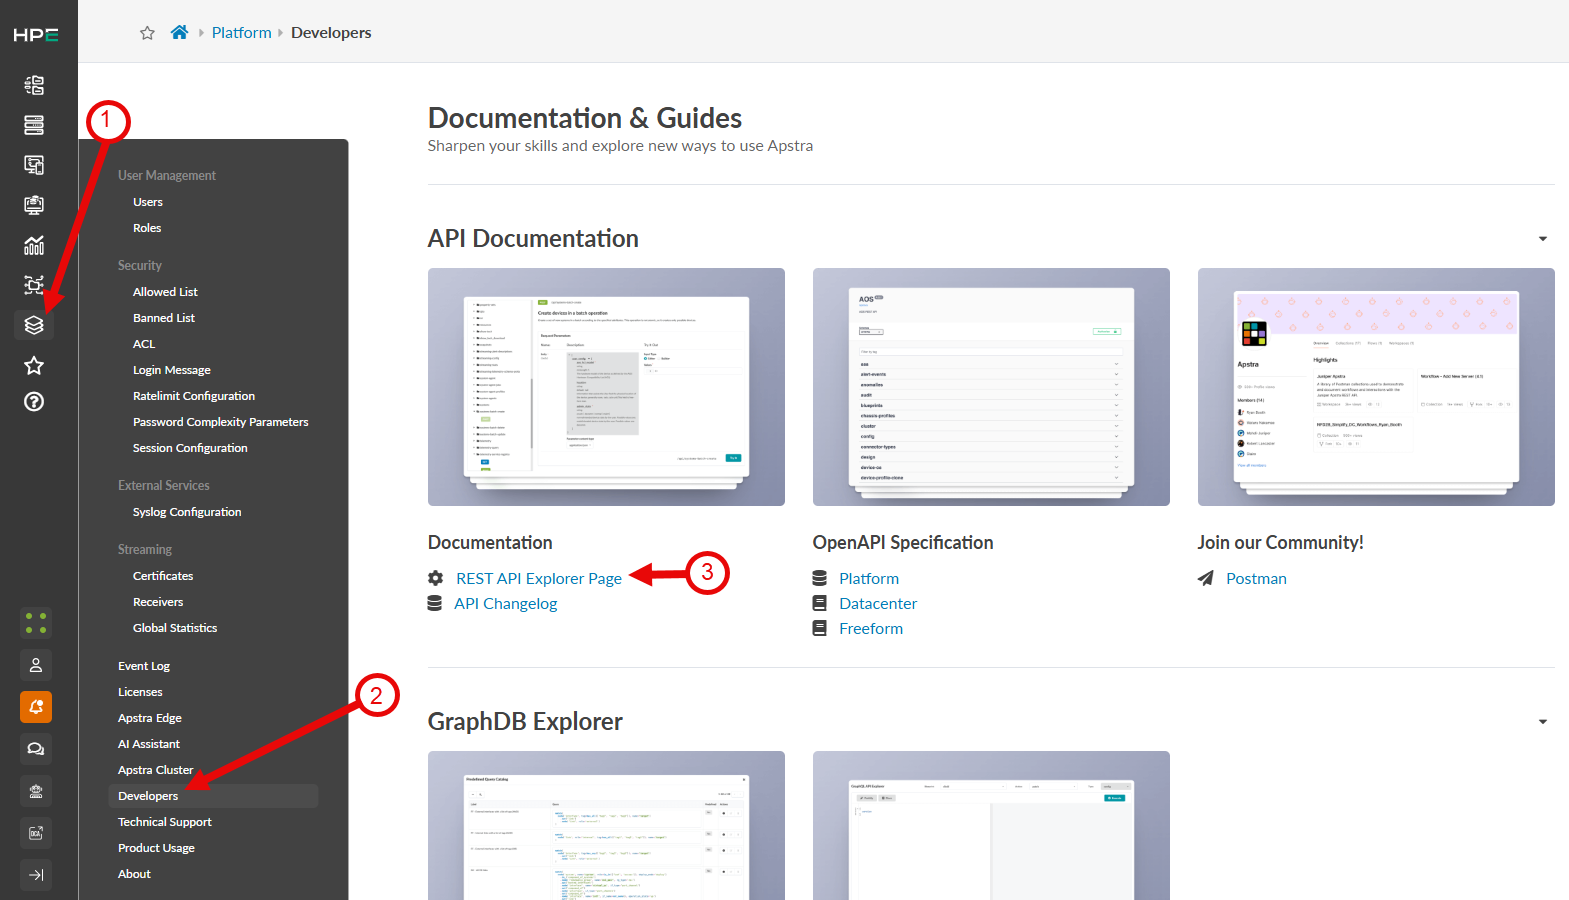Click the breadcrumb favorite star icon
Screen dimensions: 1569x900
coord(147,33)
